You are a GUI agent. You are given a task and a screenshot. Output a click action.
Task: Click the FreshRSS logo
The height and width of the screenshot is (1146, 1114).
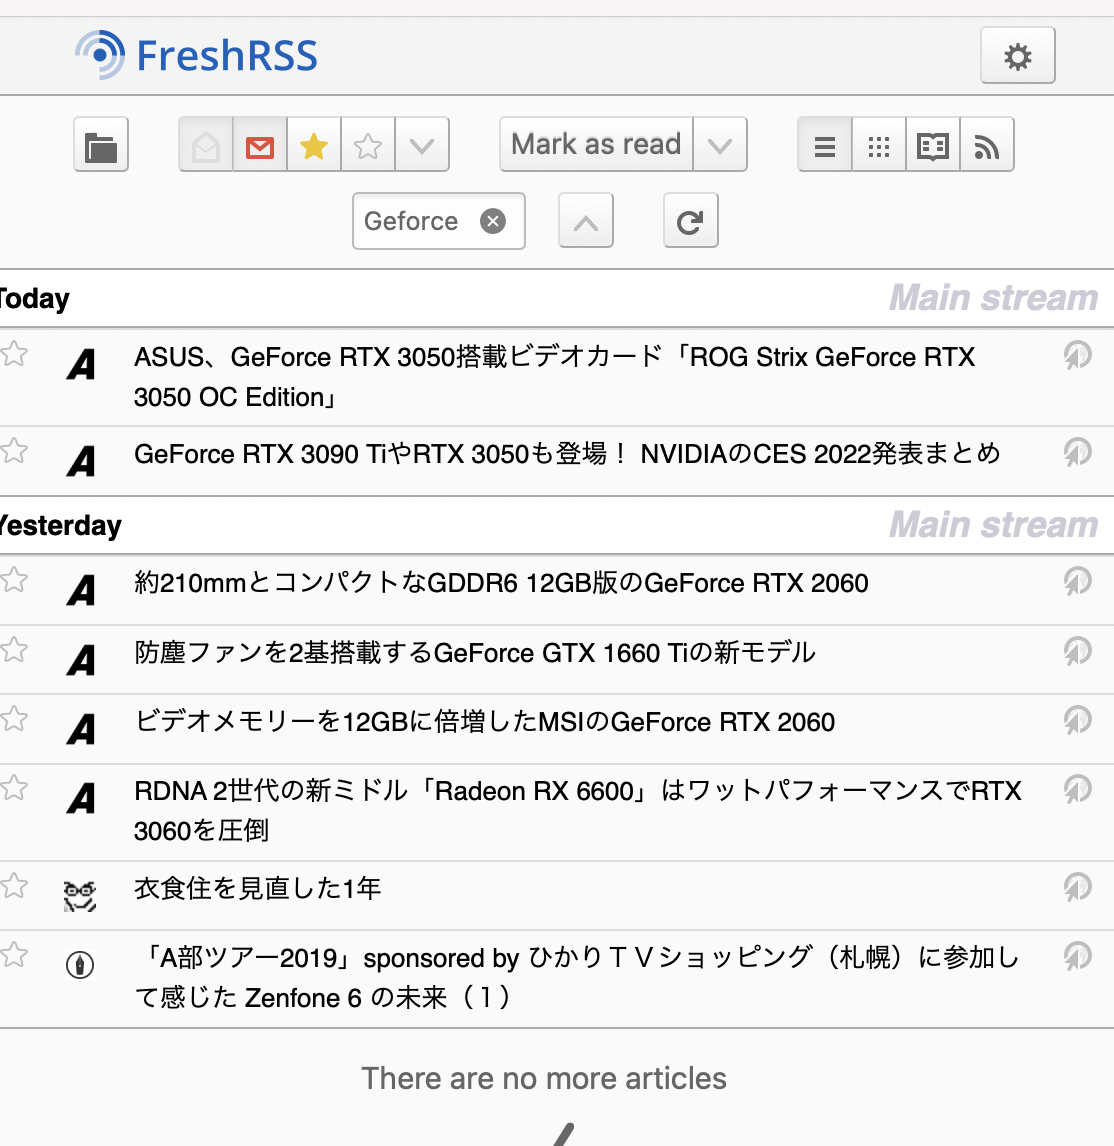click(197, 55)
